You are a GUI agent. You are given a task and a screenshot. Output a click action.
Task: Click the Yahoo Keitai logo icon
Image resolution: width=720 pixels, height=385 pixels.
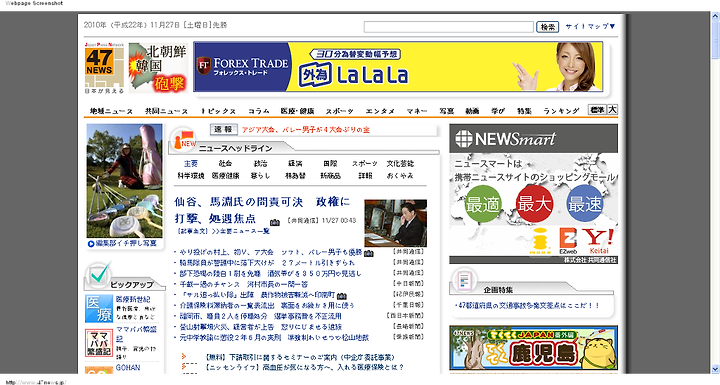(599, 241)
